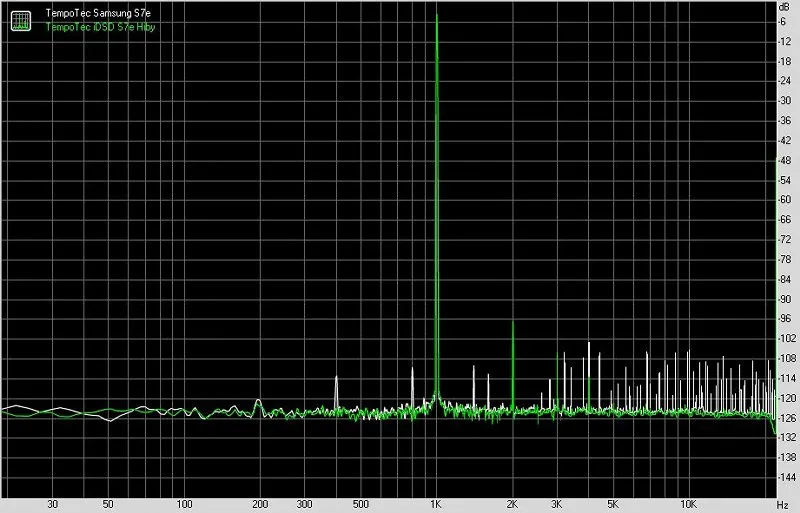This screenshot has height=513, width=800.
Task: Click the 30 Hz frequency axis label
Action: (52, 504)
